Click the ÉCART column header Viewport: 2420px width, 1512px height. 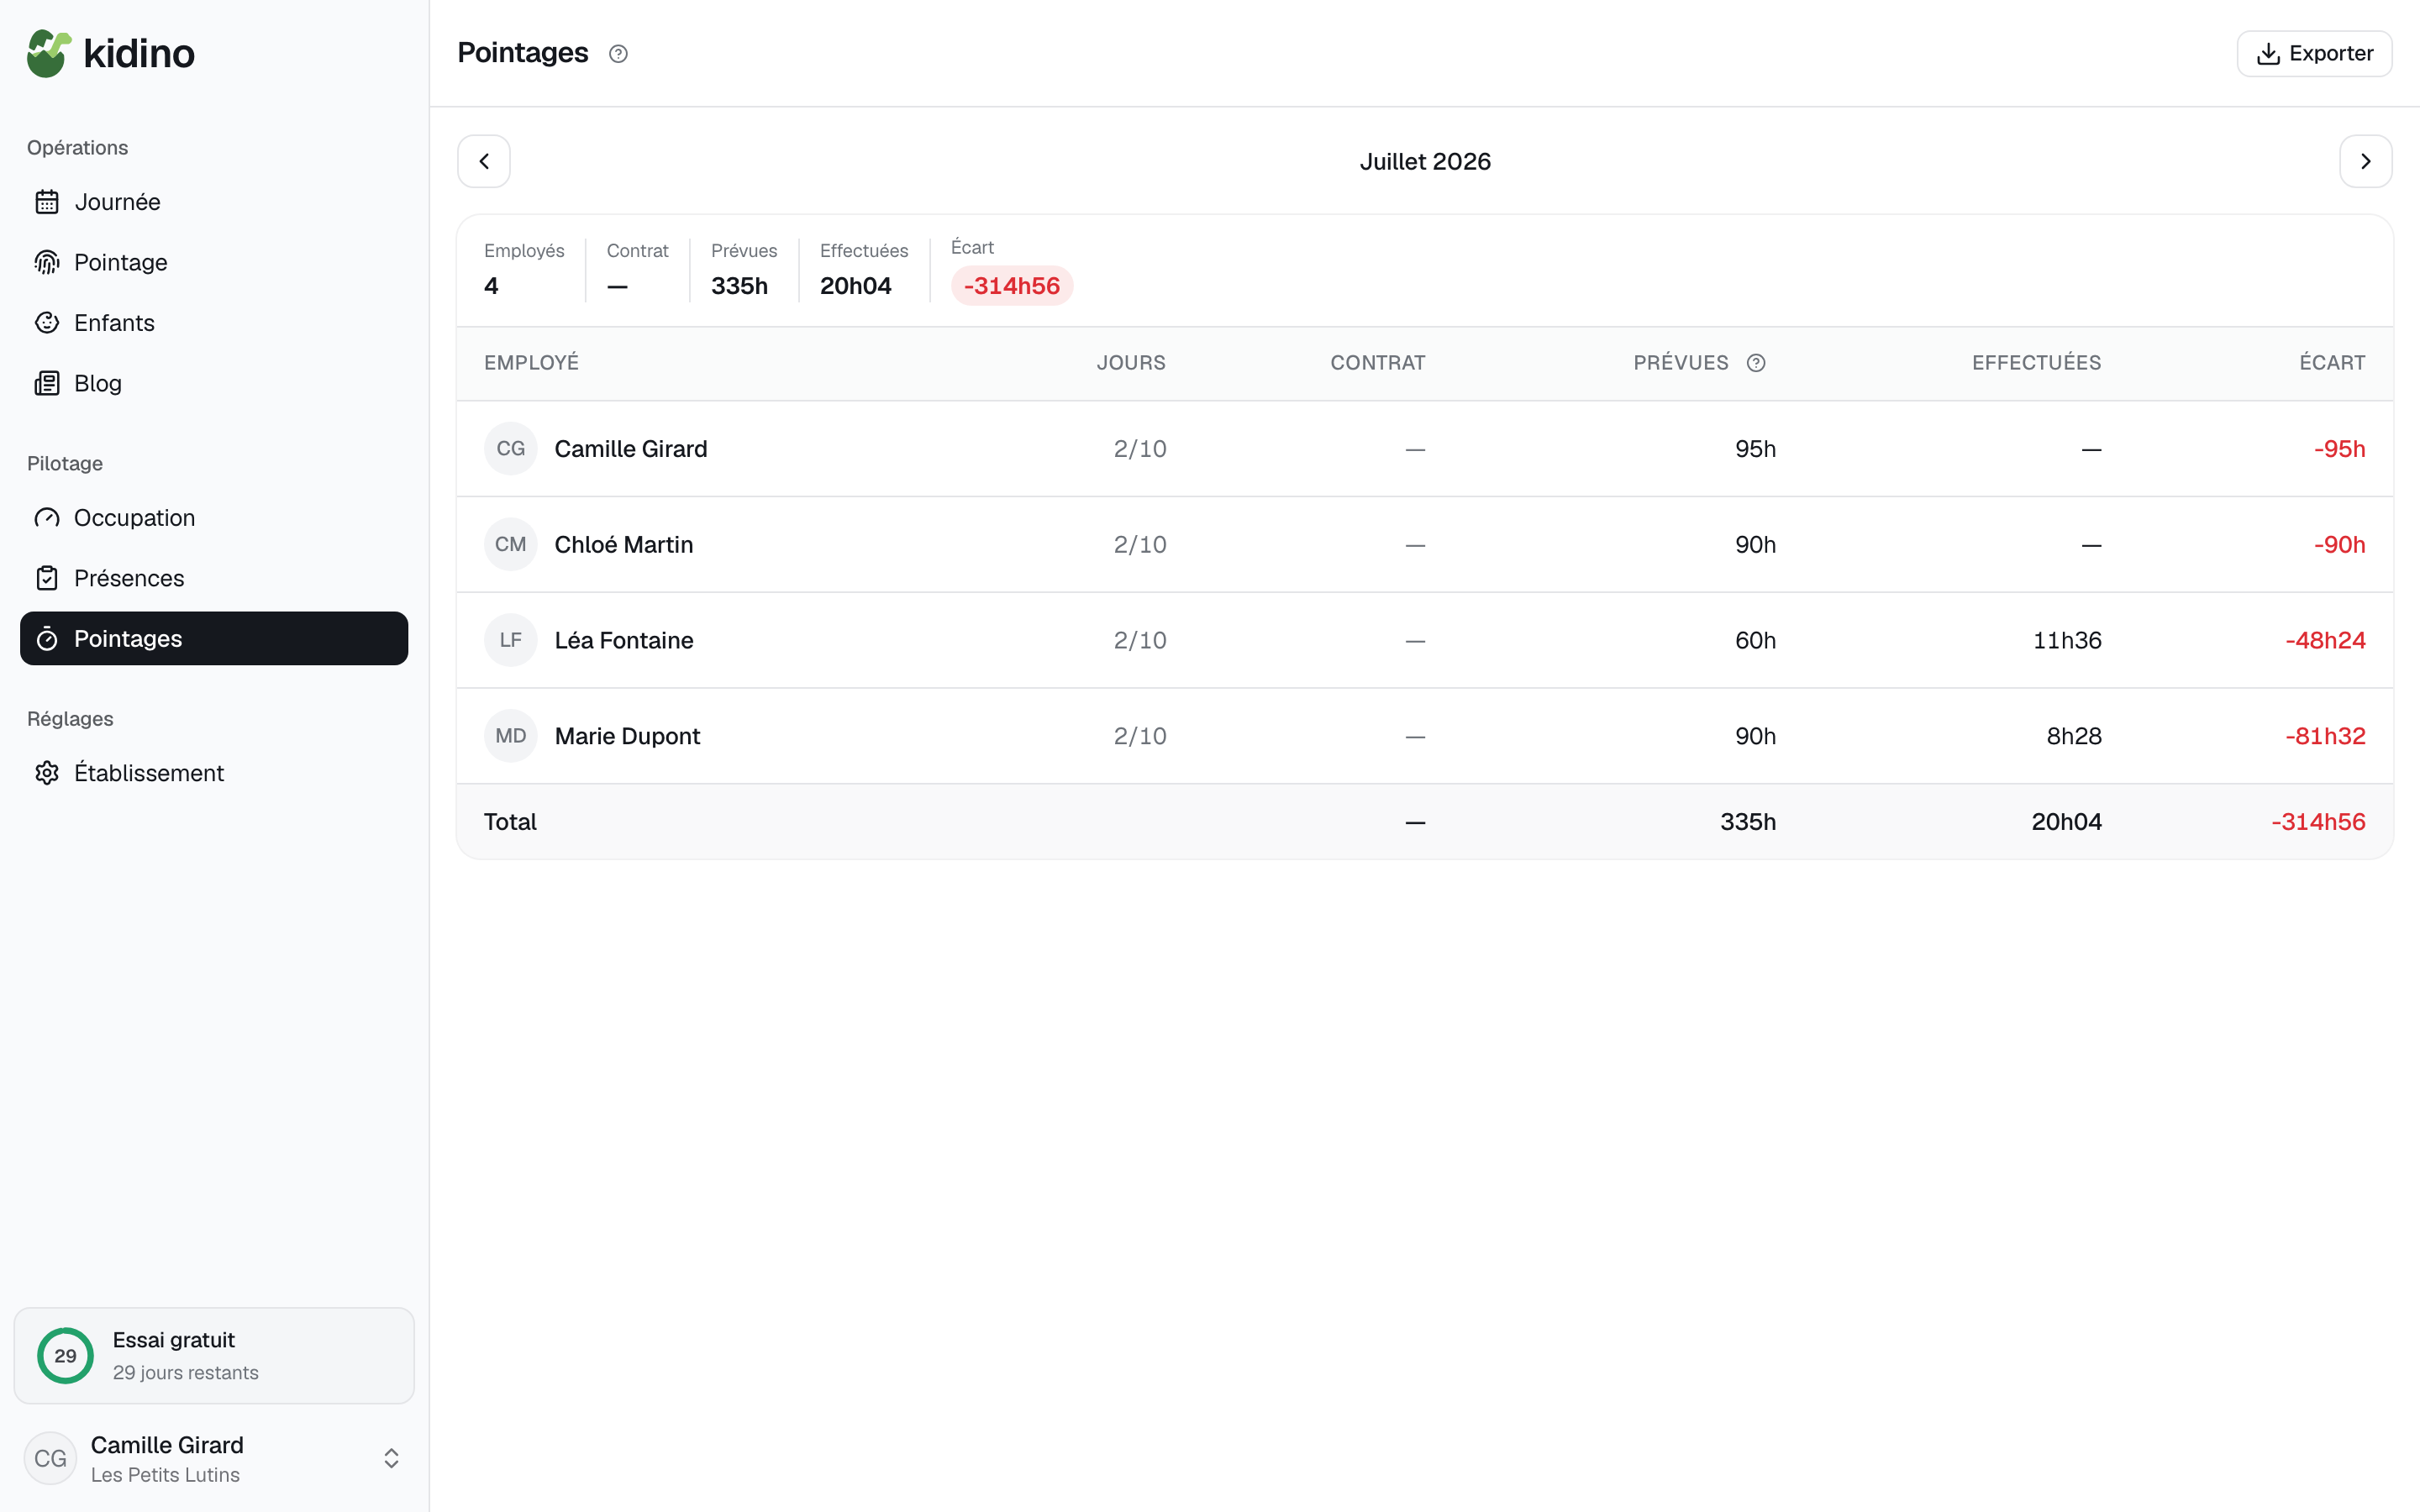2332,363
